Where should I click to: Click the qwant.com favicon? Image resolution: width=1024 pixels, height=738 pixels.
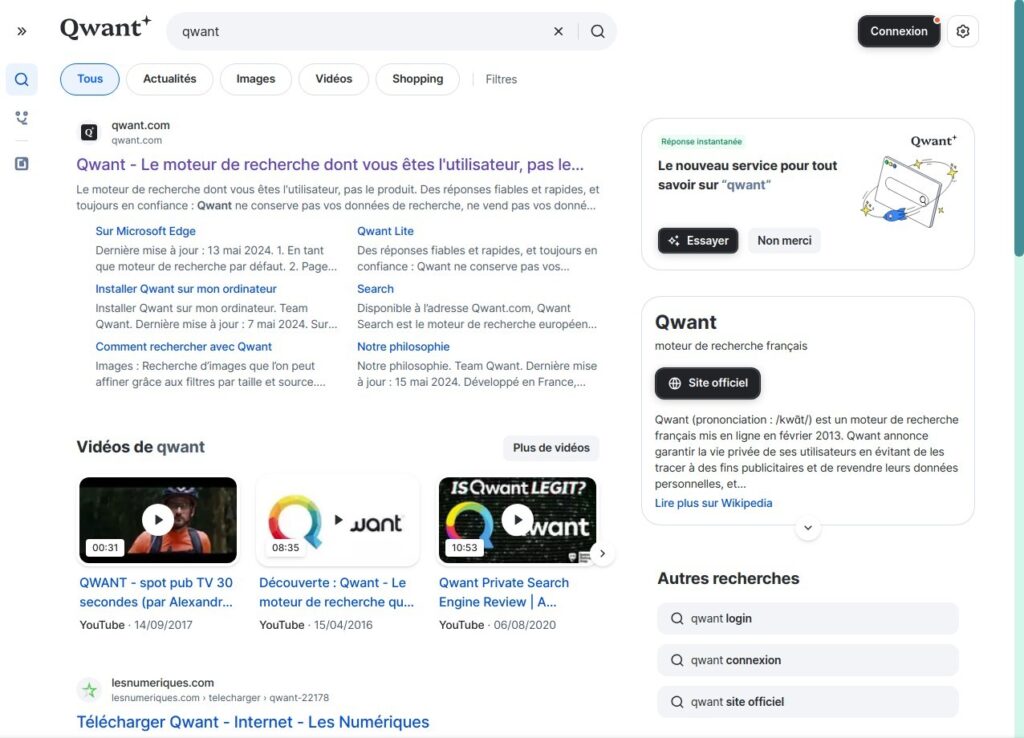pos(89,133)
